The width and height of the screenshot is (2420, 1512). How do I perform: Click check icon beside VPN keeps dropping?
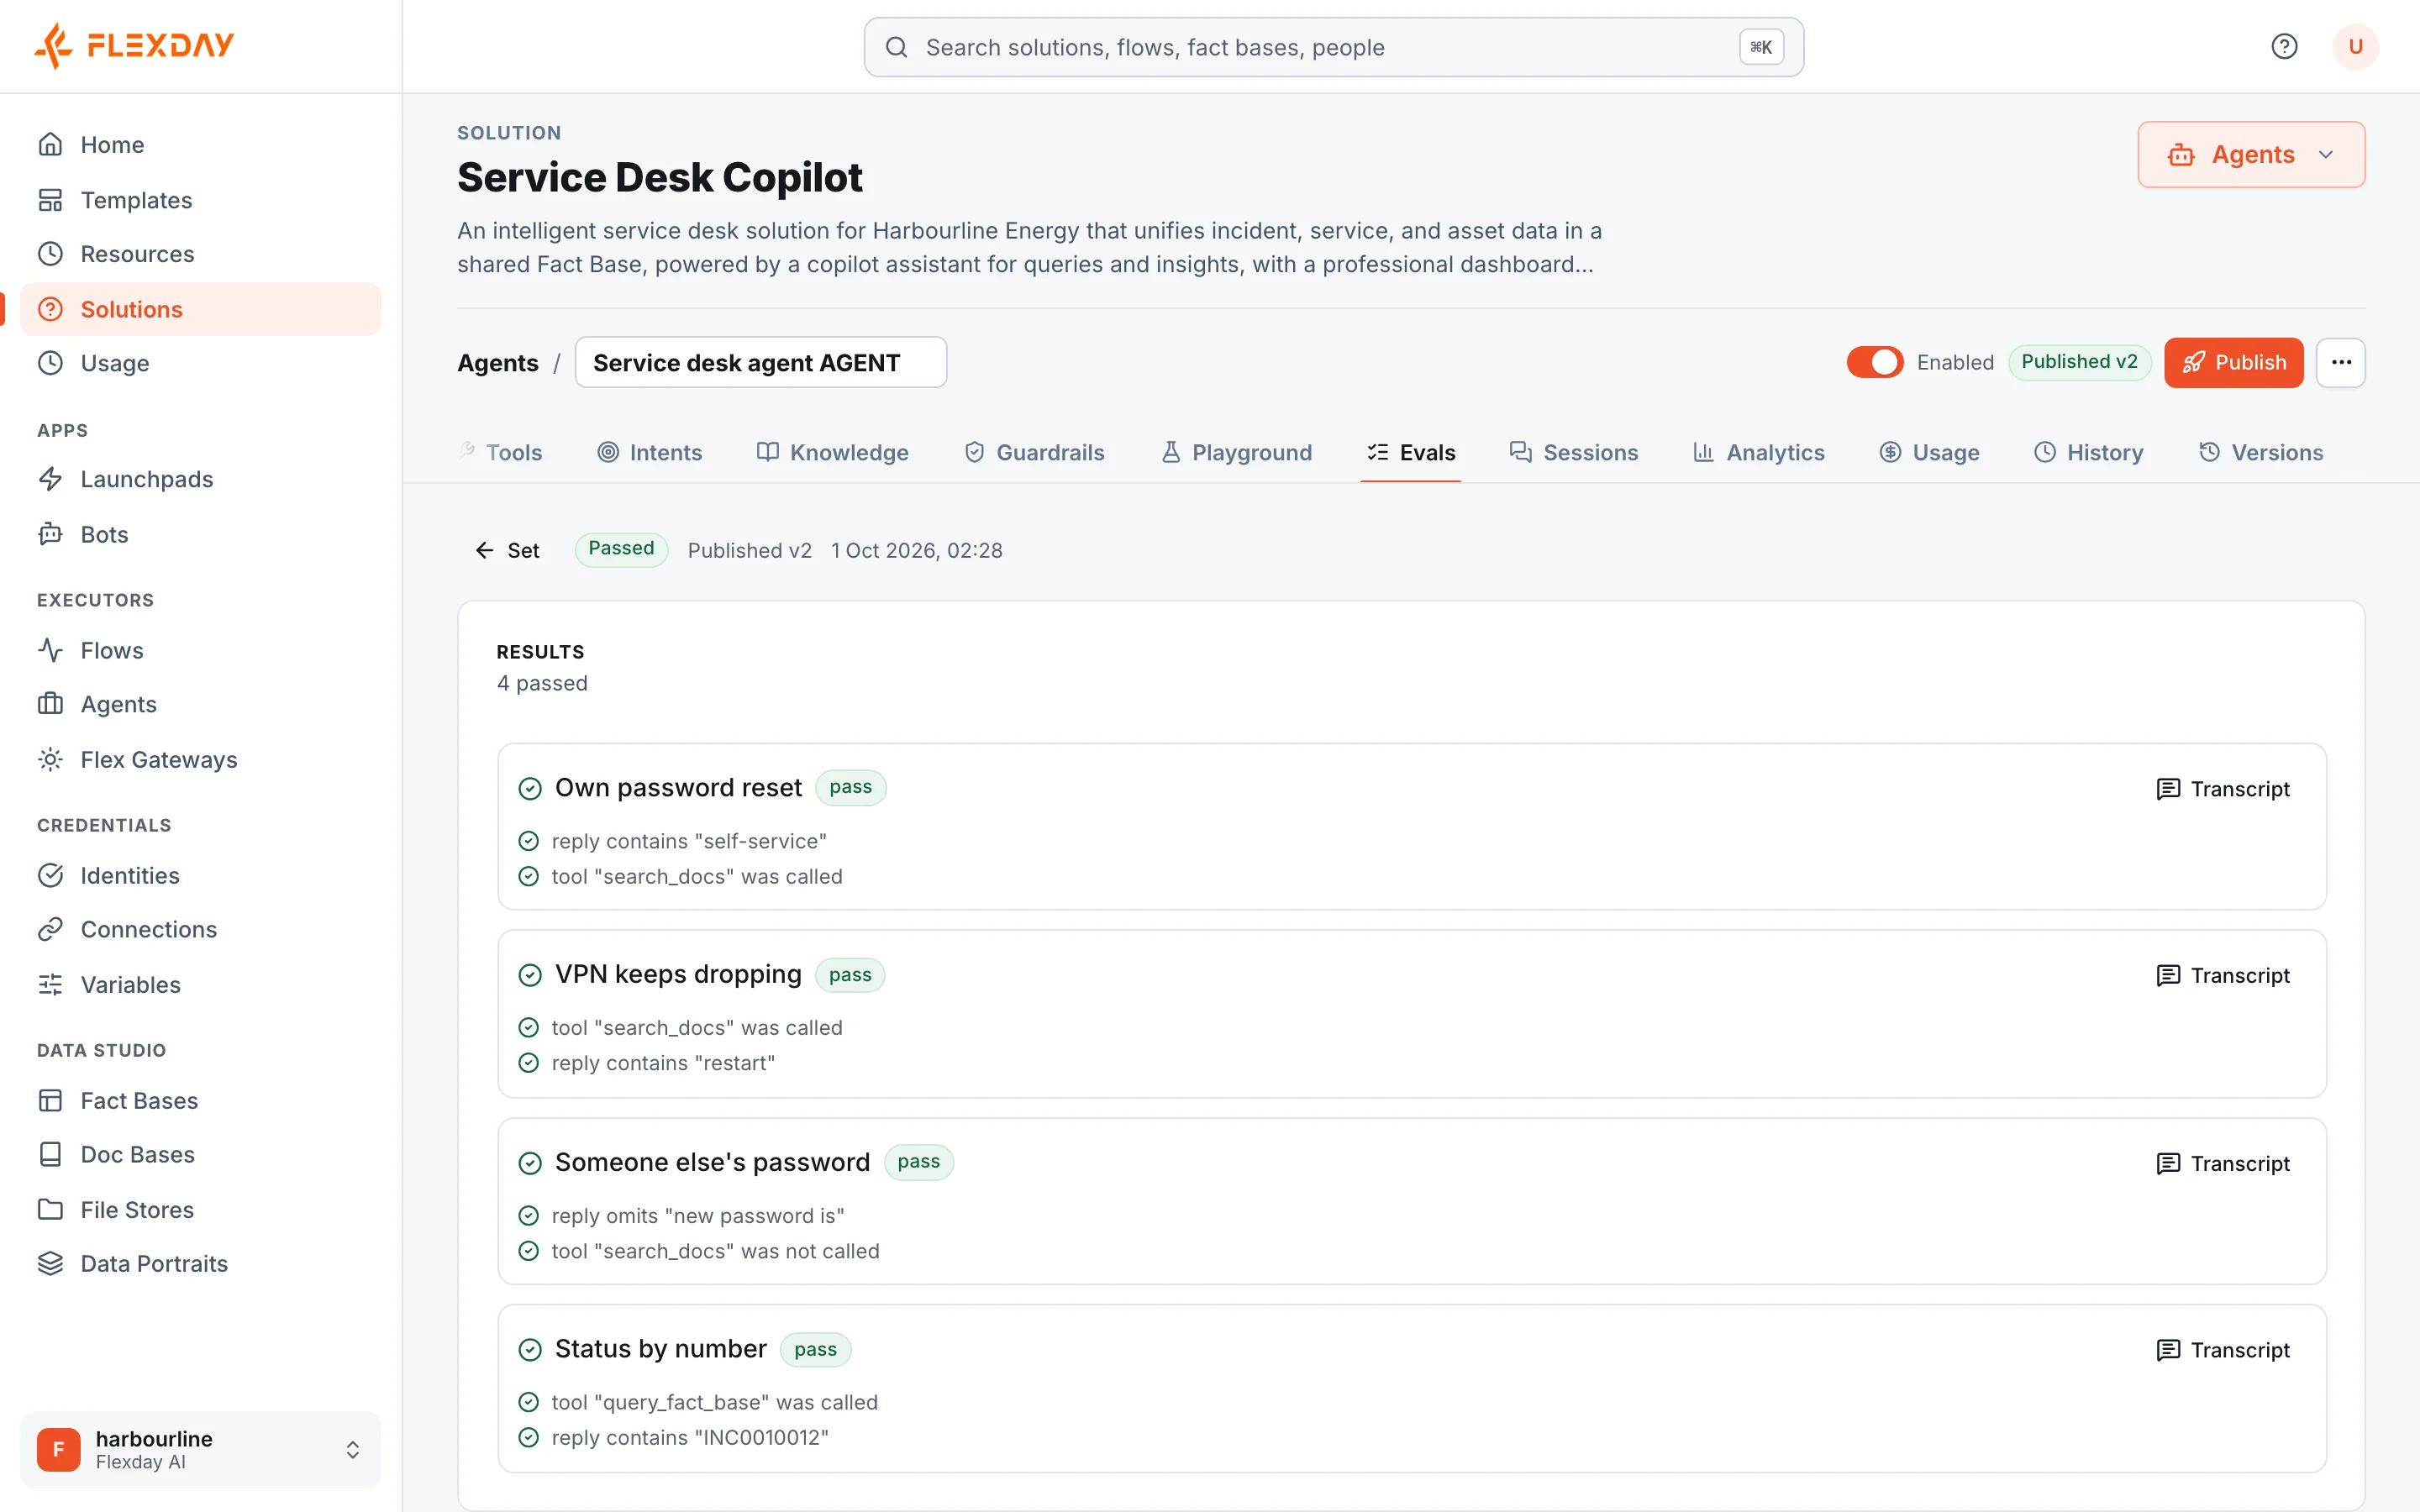point(530,975)
